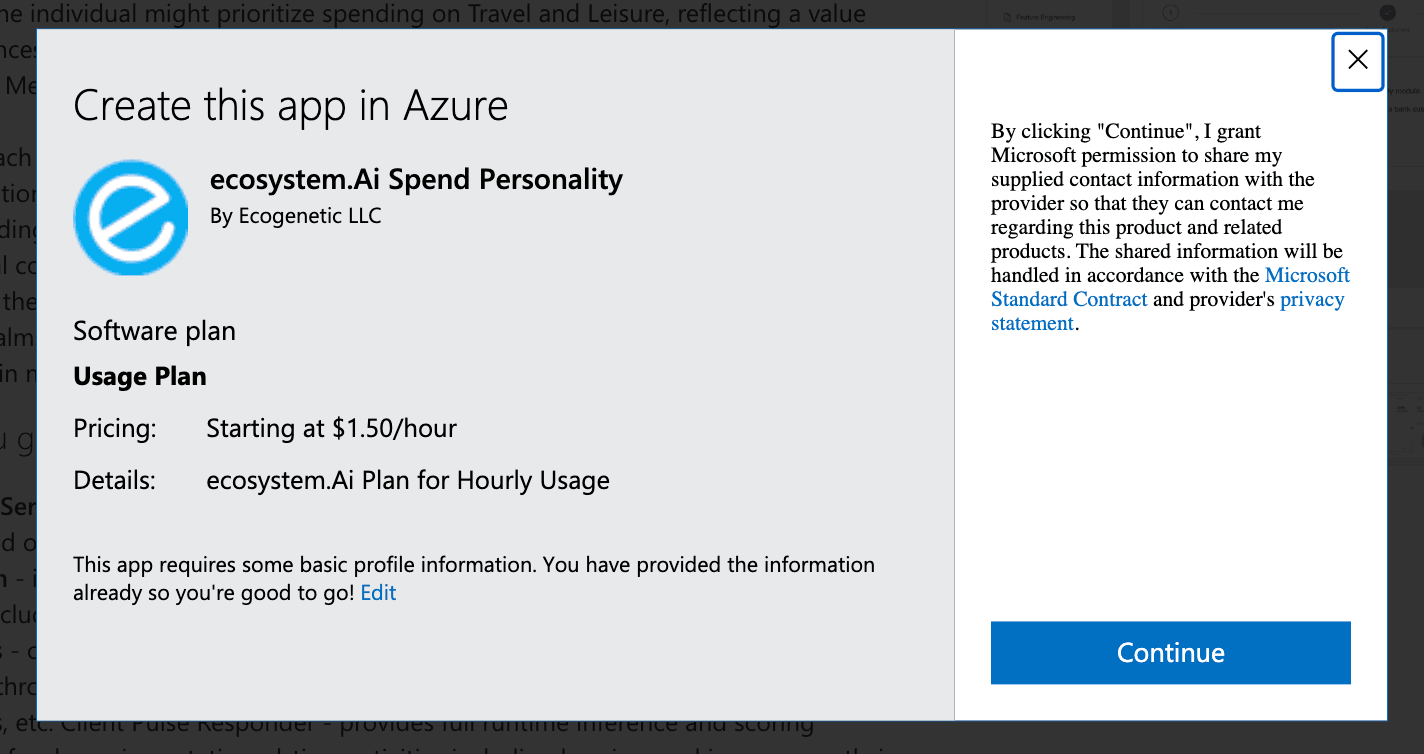This screenshot has height=754, width=1424.
Task: Click the ecosystem.Ai blue logo icon
Action: pos(131,218)
